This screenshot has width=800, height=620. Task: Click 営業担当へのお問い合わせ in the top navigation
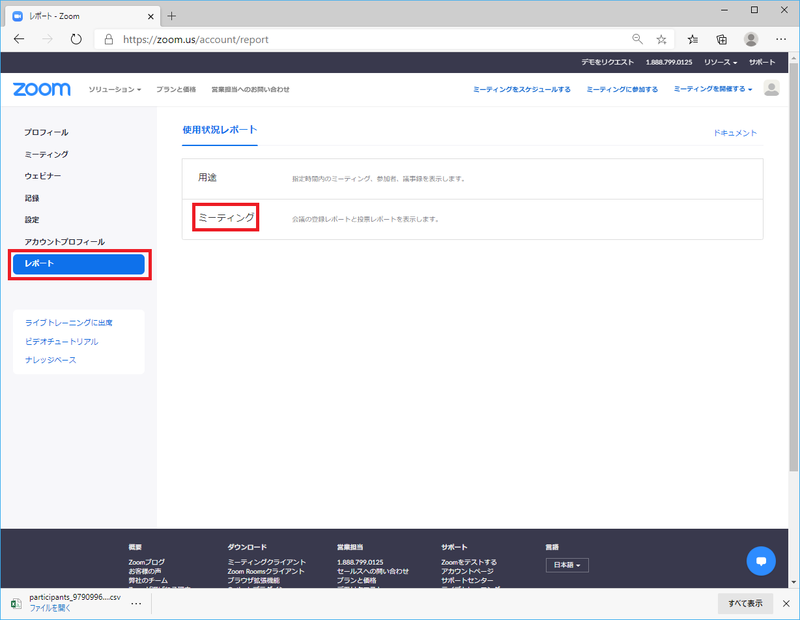pos(251,89)
